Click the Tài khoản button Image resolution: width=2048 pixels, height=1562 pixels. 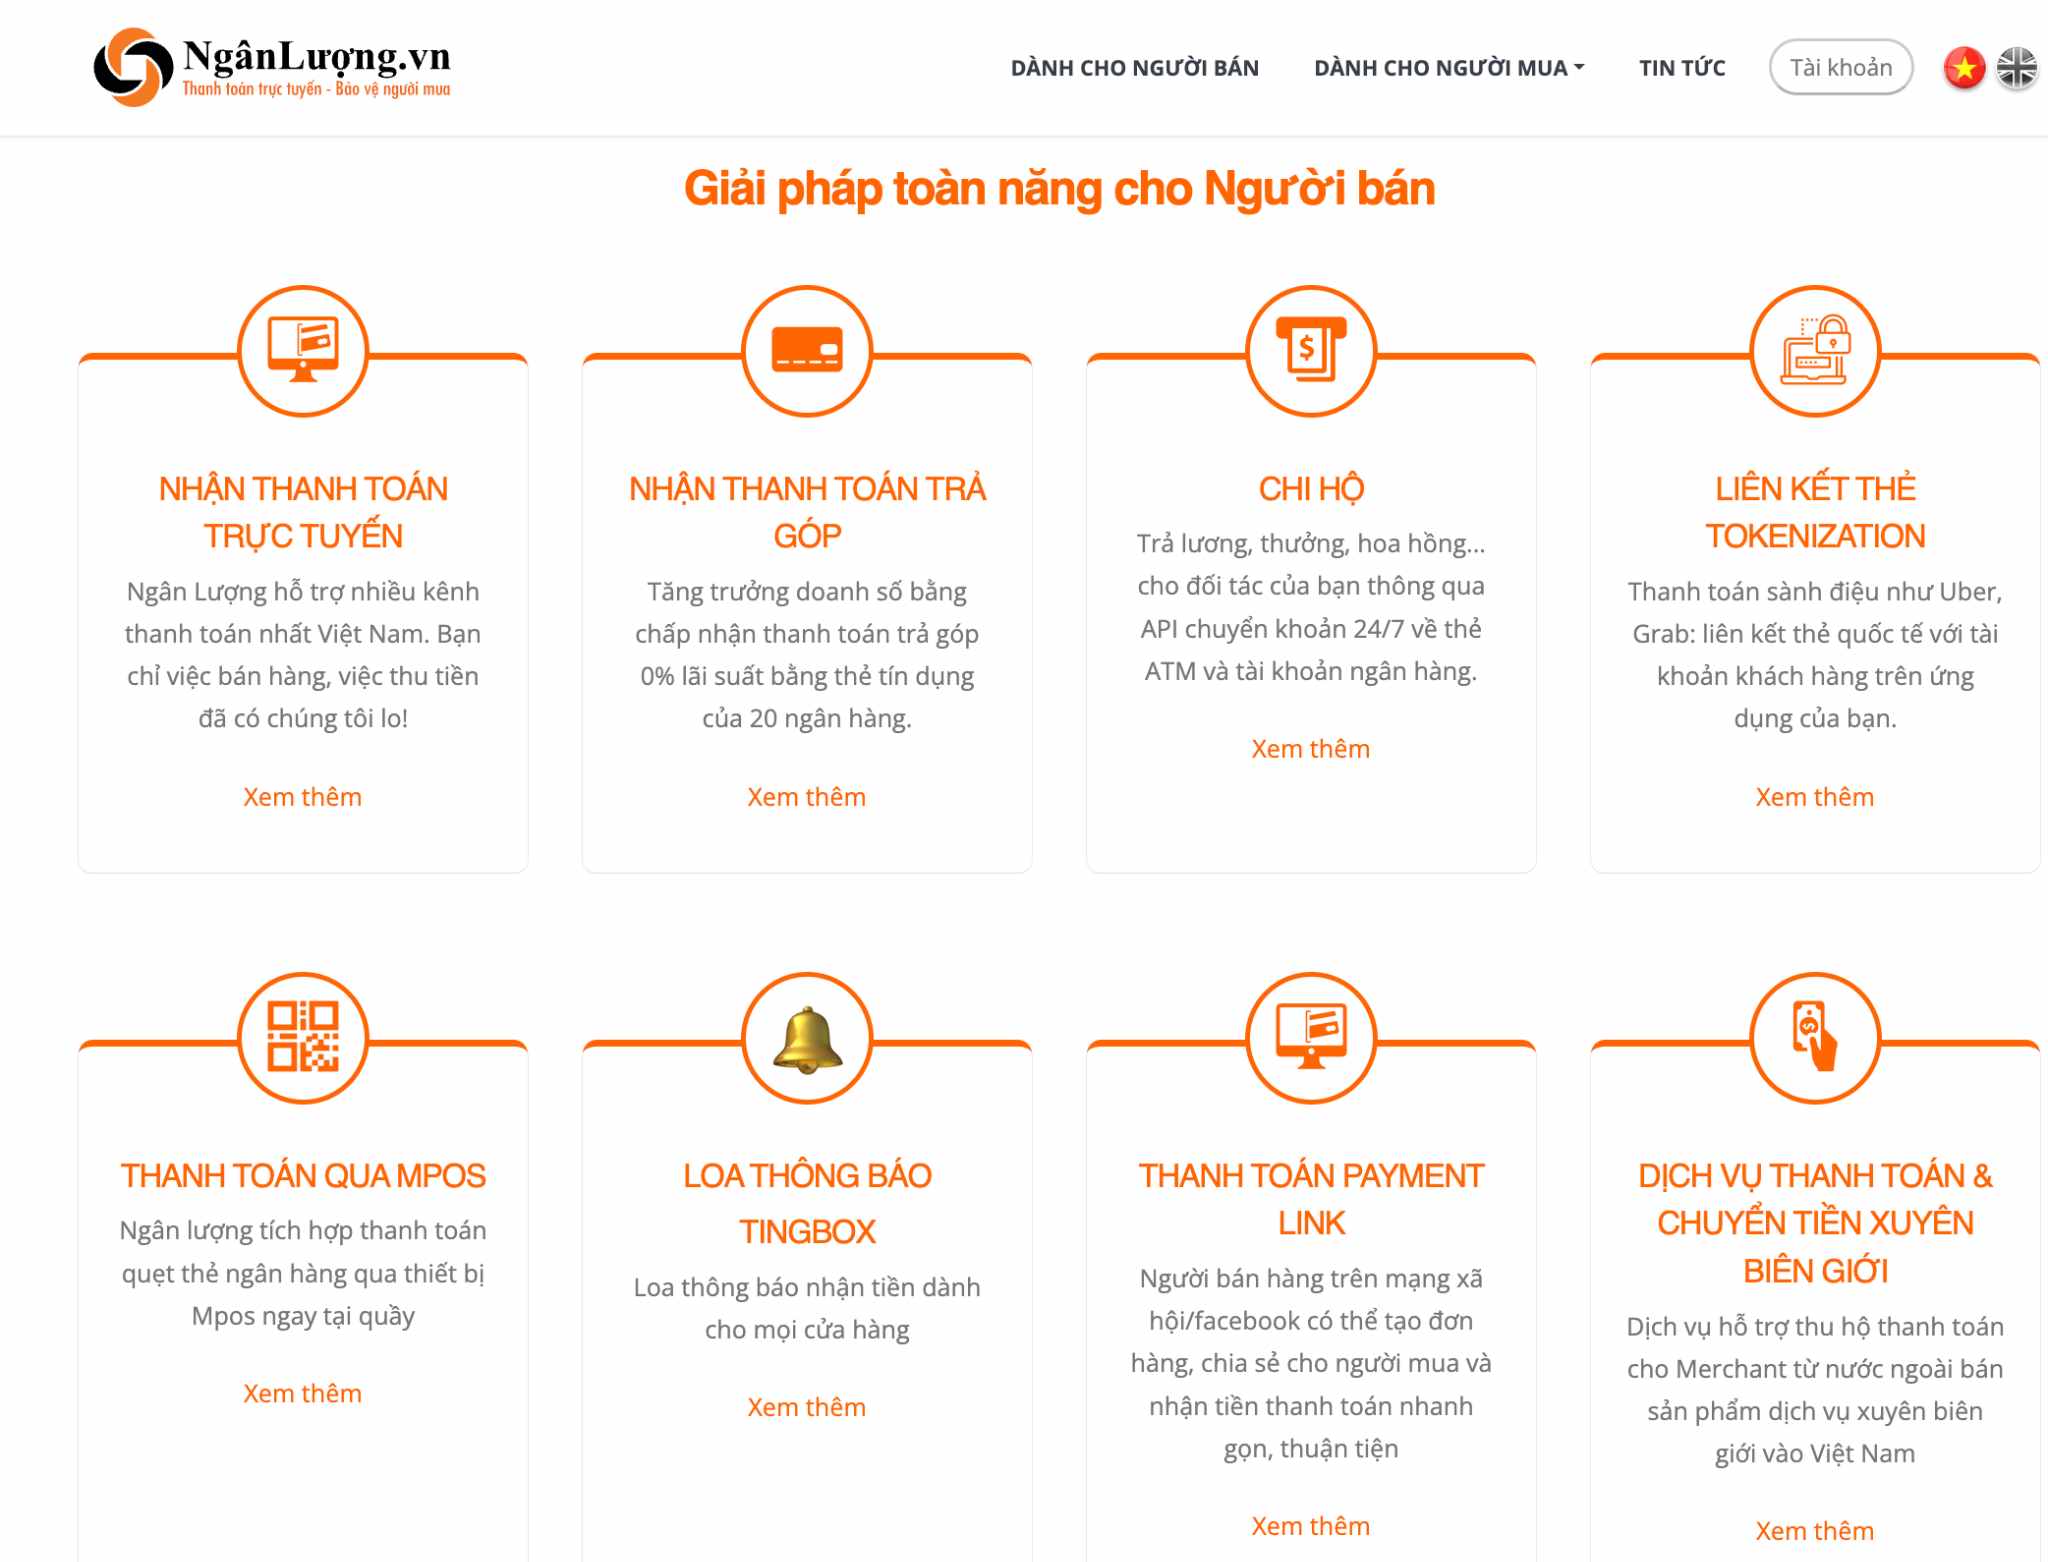(1840, 68)
